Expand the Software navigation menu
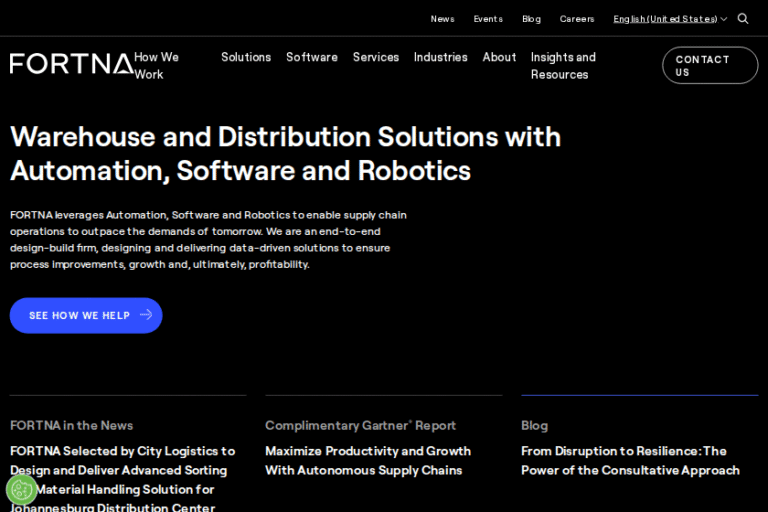 [312, 57]
